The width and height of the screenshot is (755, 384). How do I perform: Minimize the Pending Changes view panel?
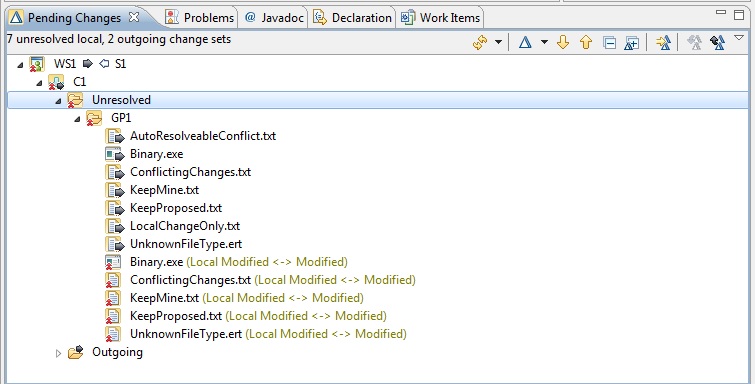[721, 13]
